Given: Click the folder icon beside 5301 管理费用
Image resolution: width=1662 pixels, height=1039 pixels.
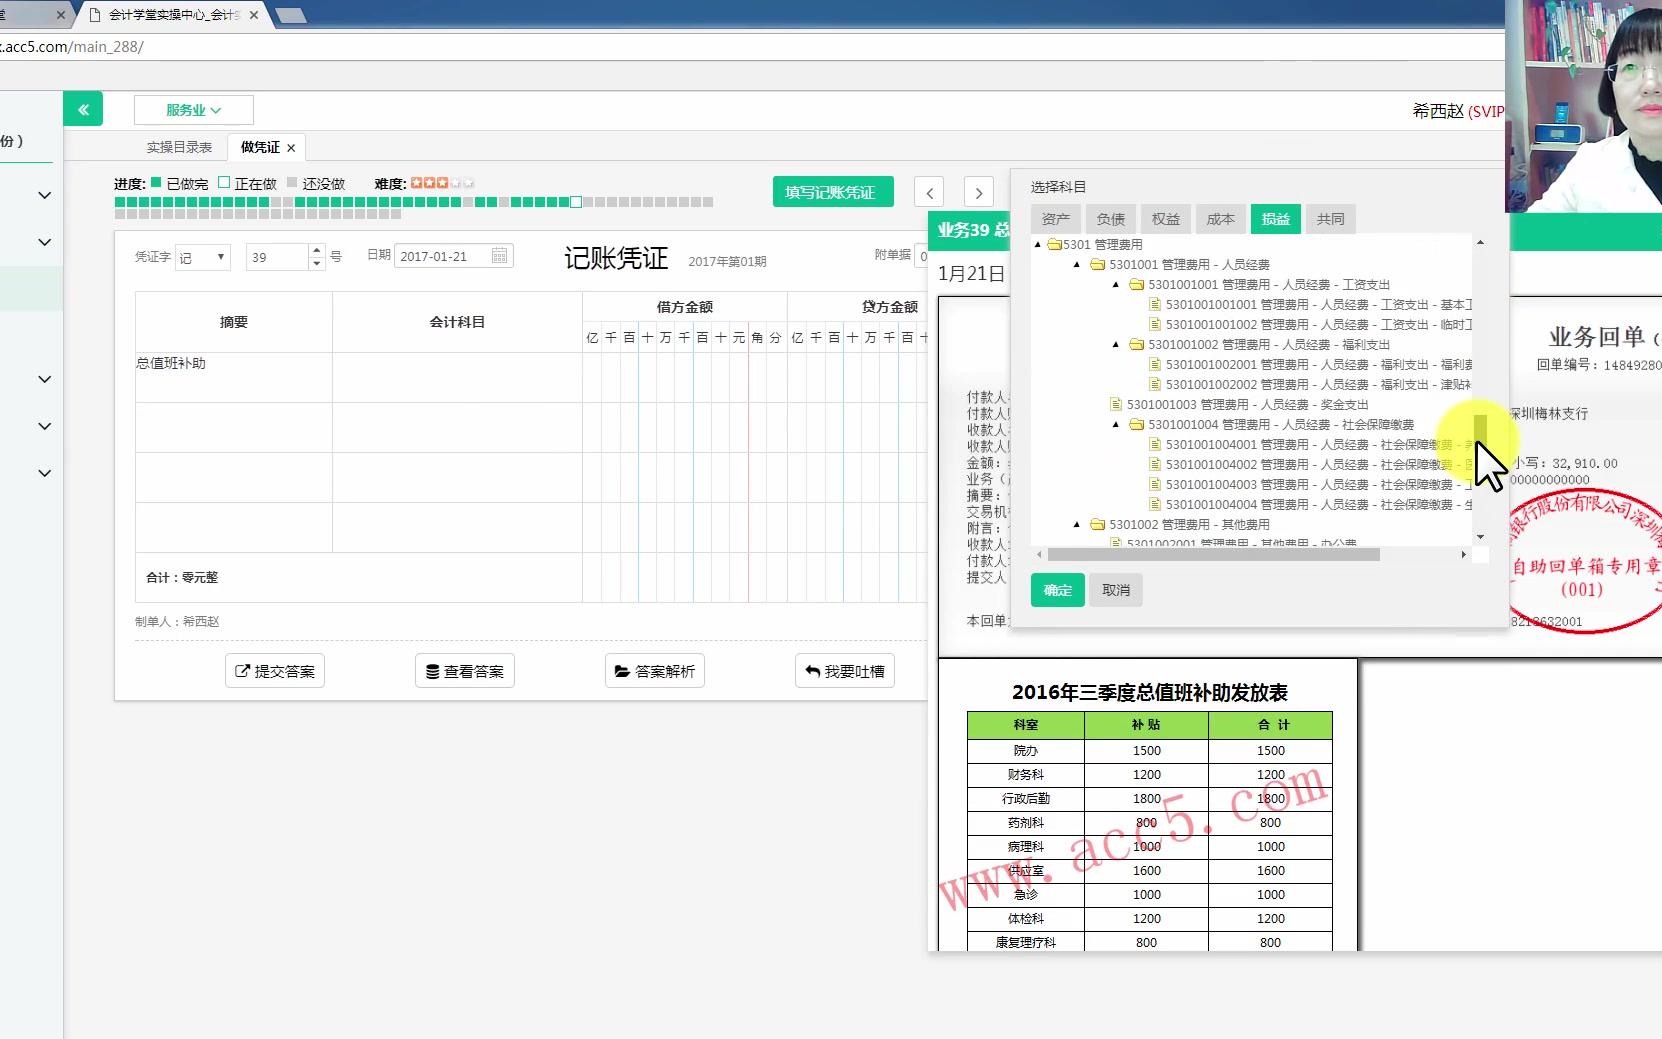Looking at the screenshot, I should tap(1054, 244).
